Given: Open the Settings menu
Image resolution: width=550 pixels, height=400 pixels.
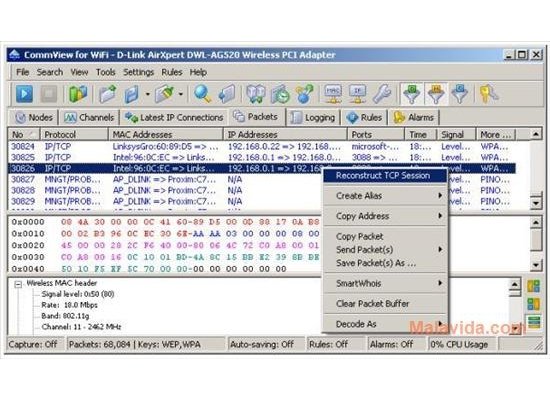Looking at the screenshot, I should (138, 72).
